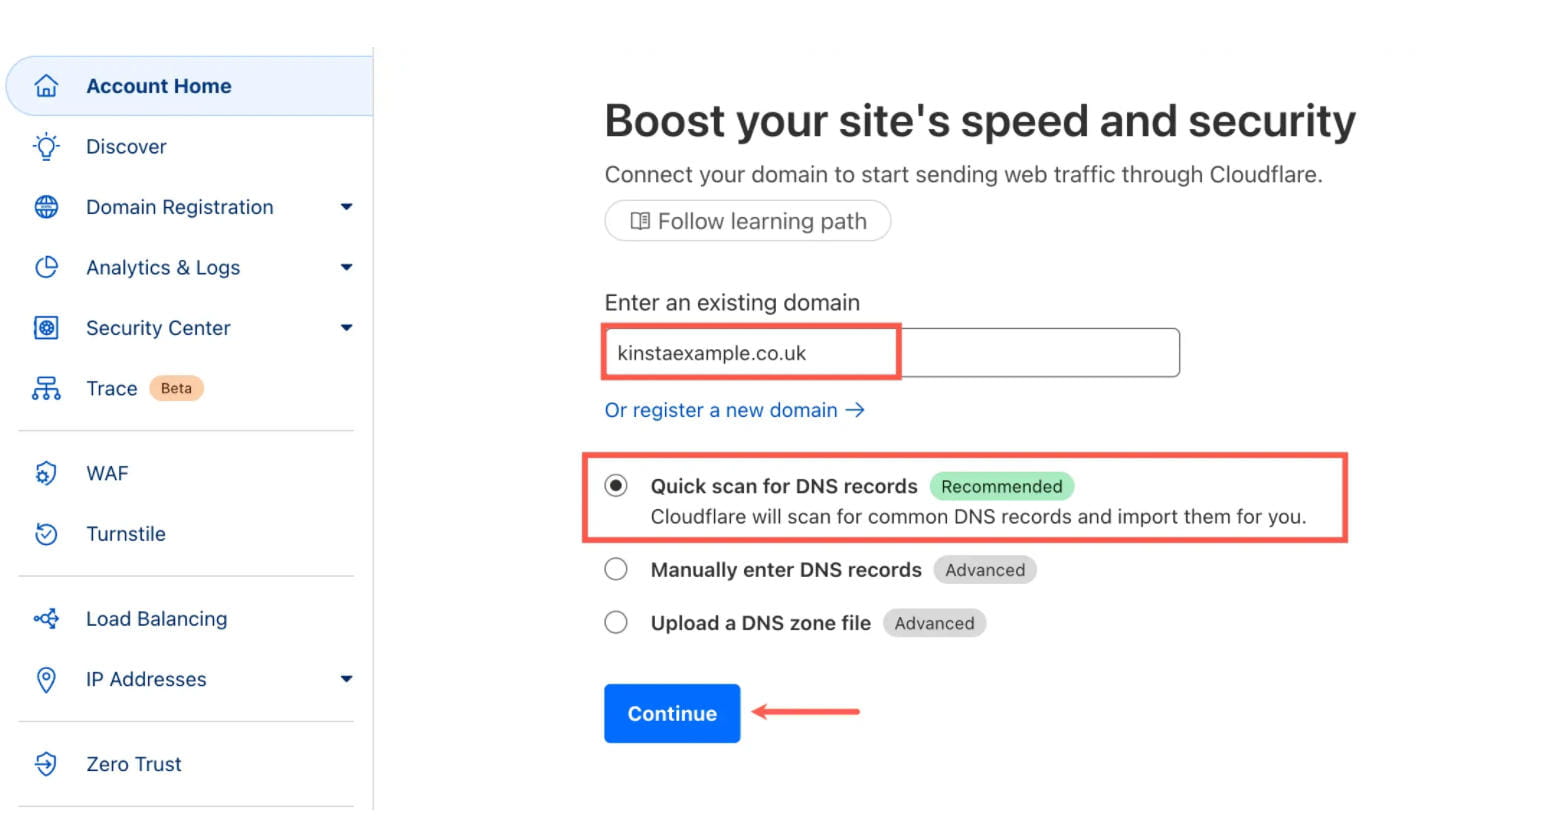Click the Load Balancing icon
The image size is (1559, 828).
coord(46,619)
